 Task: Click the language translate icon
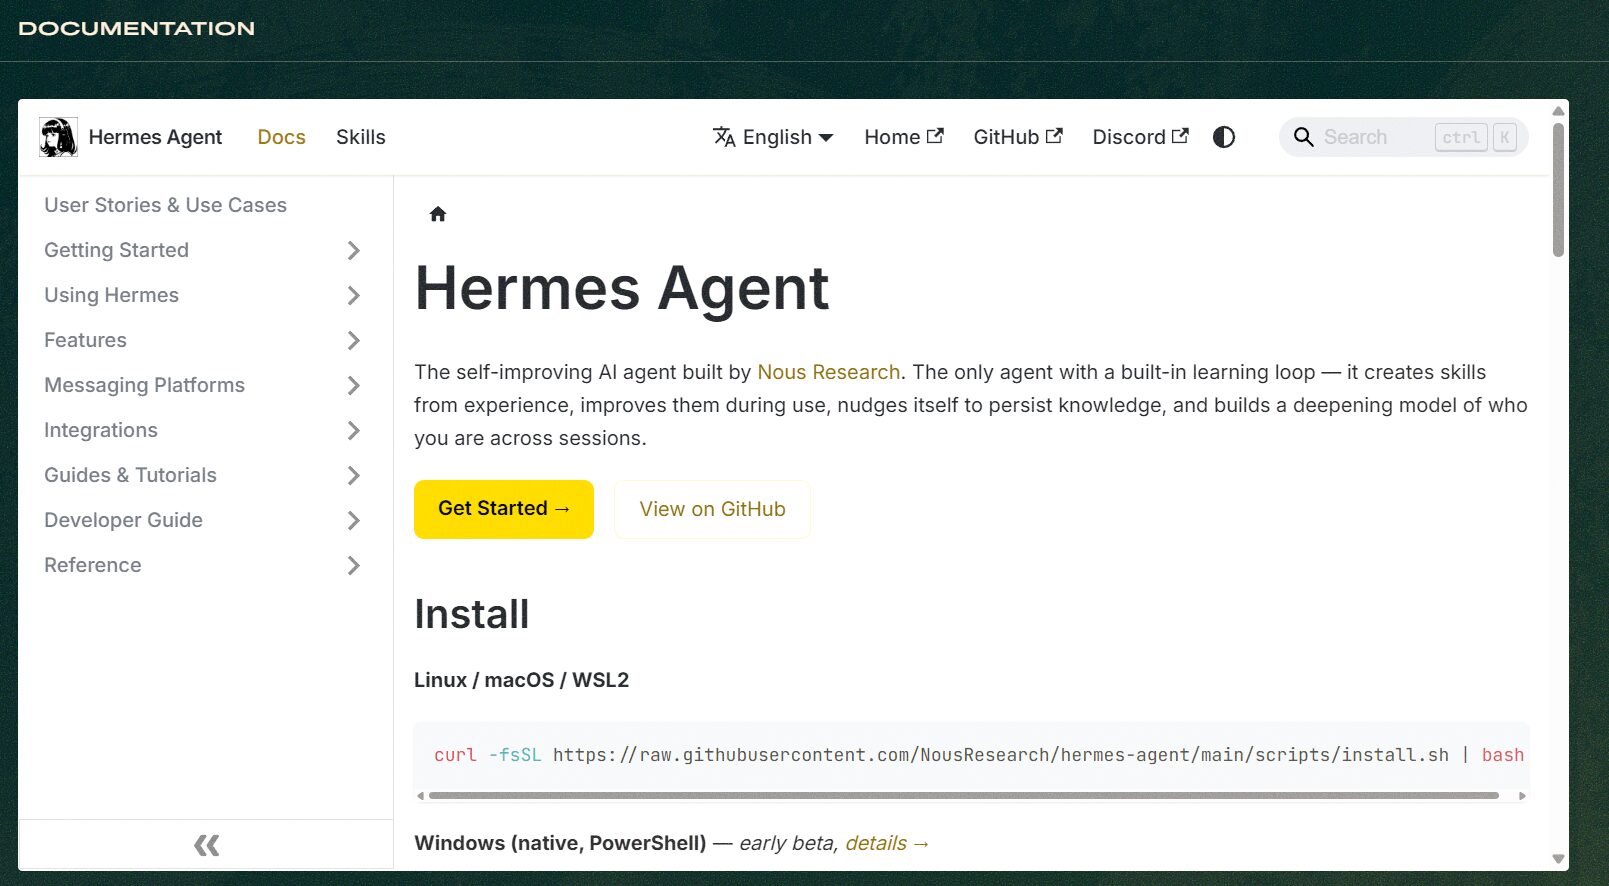tap(724, 137)
